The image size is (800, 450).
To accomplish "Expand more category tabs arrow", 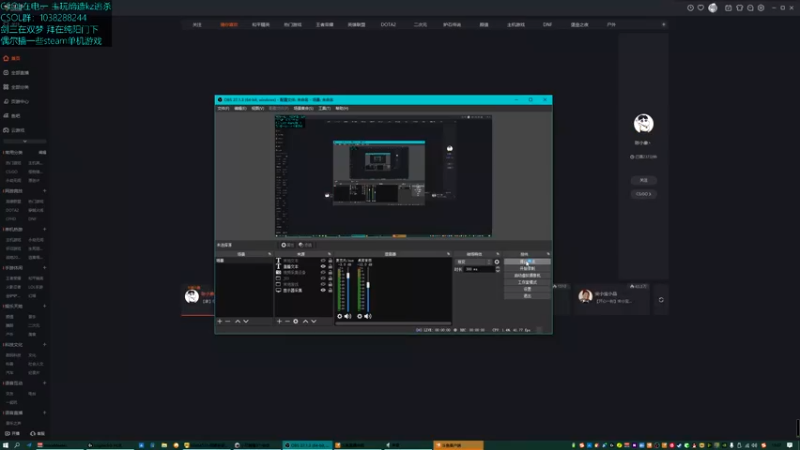I will (x=664, y=24).
